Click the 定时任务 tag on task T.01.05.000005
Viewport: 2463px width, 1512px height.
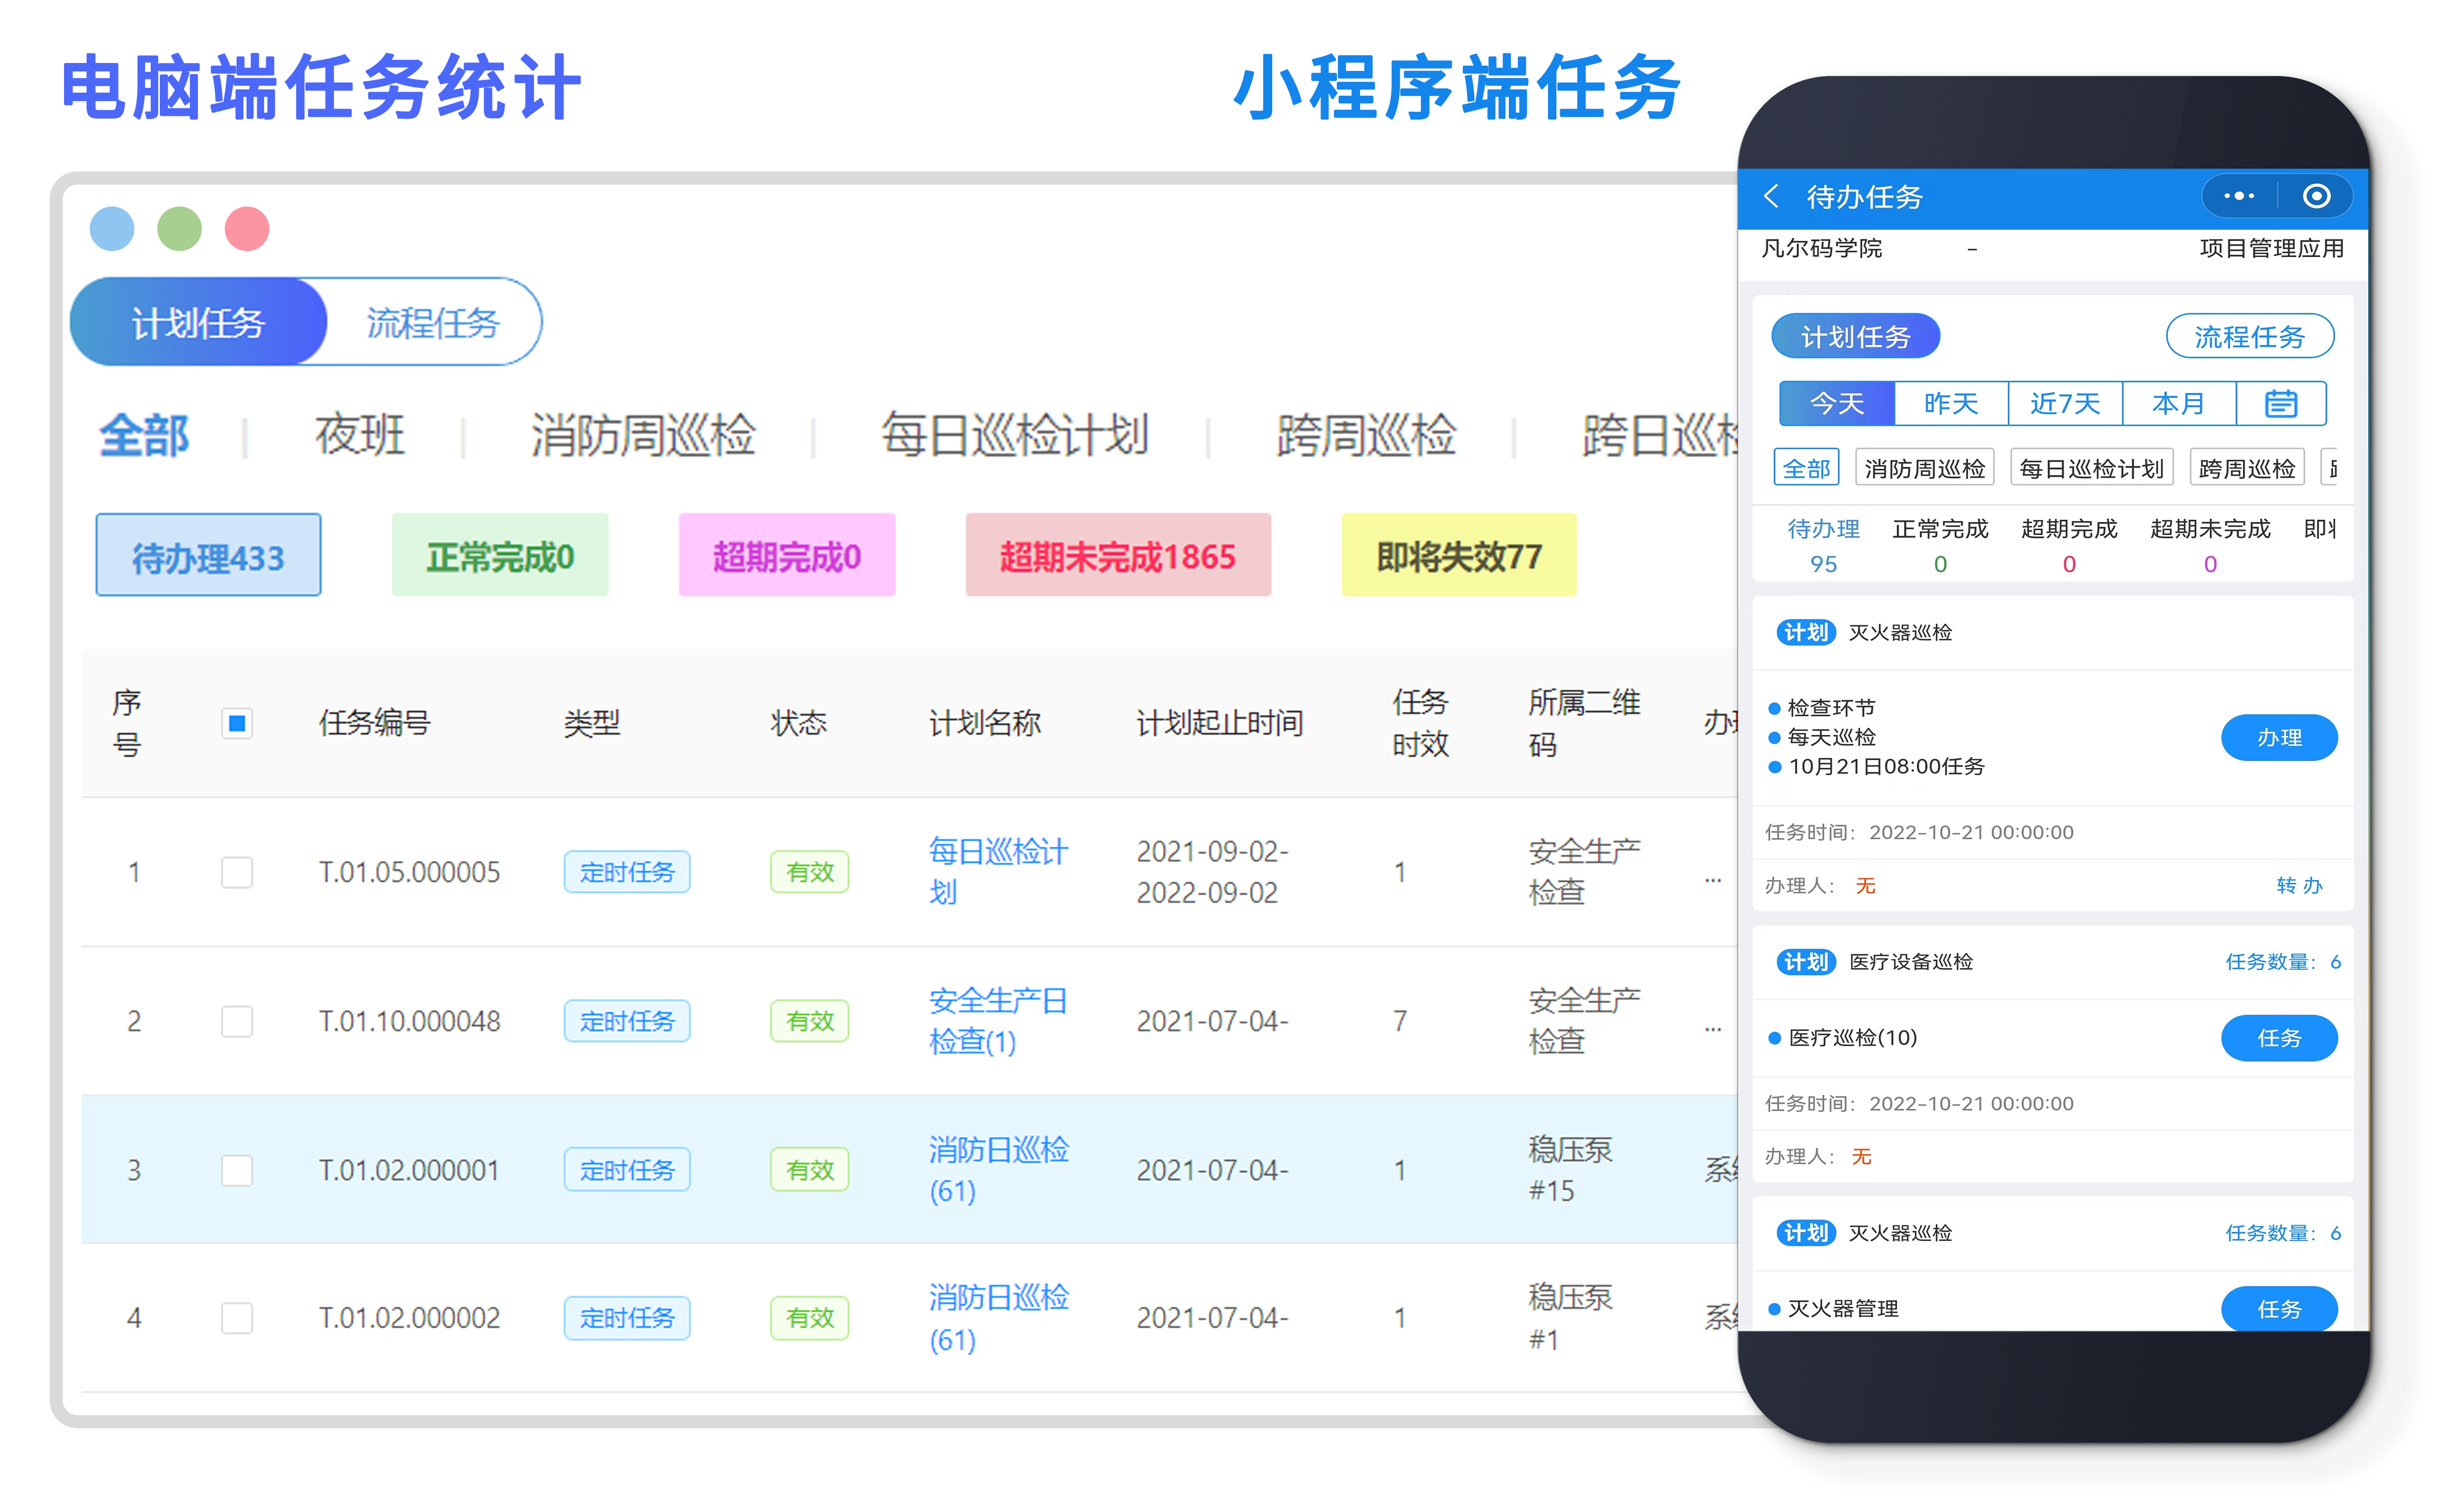(x=627, y=872)
